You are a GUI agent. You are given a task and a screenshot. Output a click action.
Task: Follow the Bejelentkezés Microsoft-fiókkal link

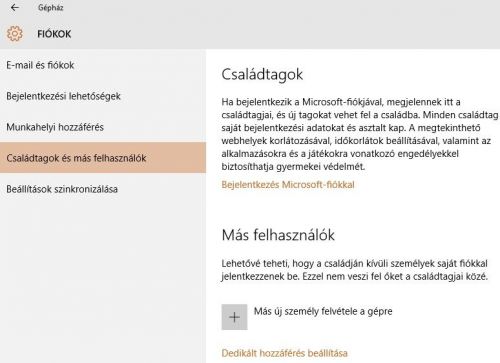288,185
